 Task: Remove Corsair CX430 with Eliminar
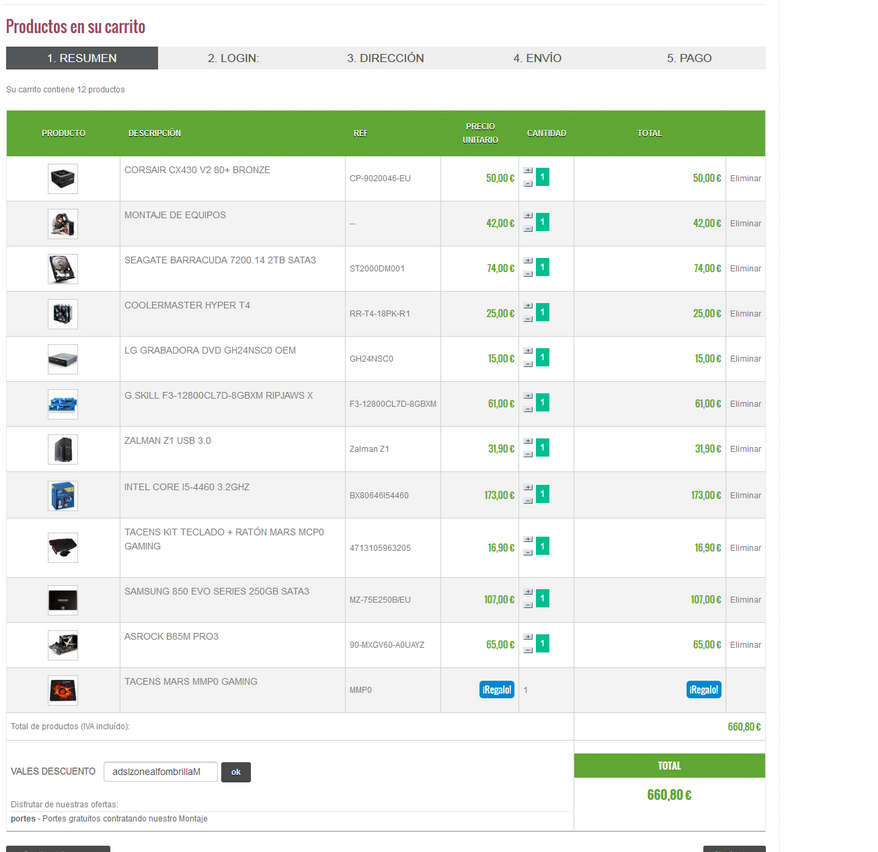pyautogui.click(x=745, y=178)
